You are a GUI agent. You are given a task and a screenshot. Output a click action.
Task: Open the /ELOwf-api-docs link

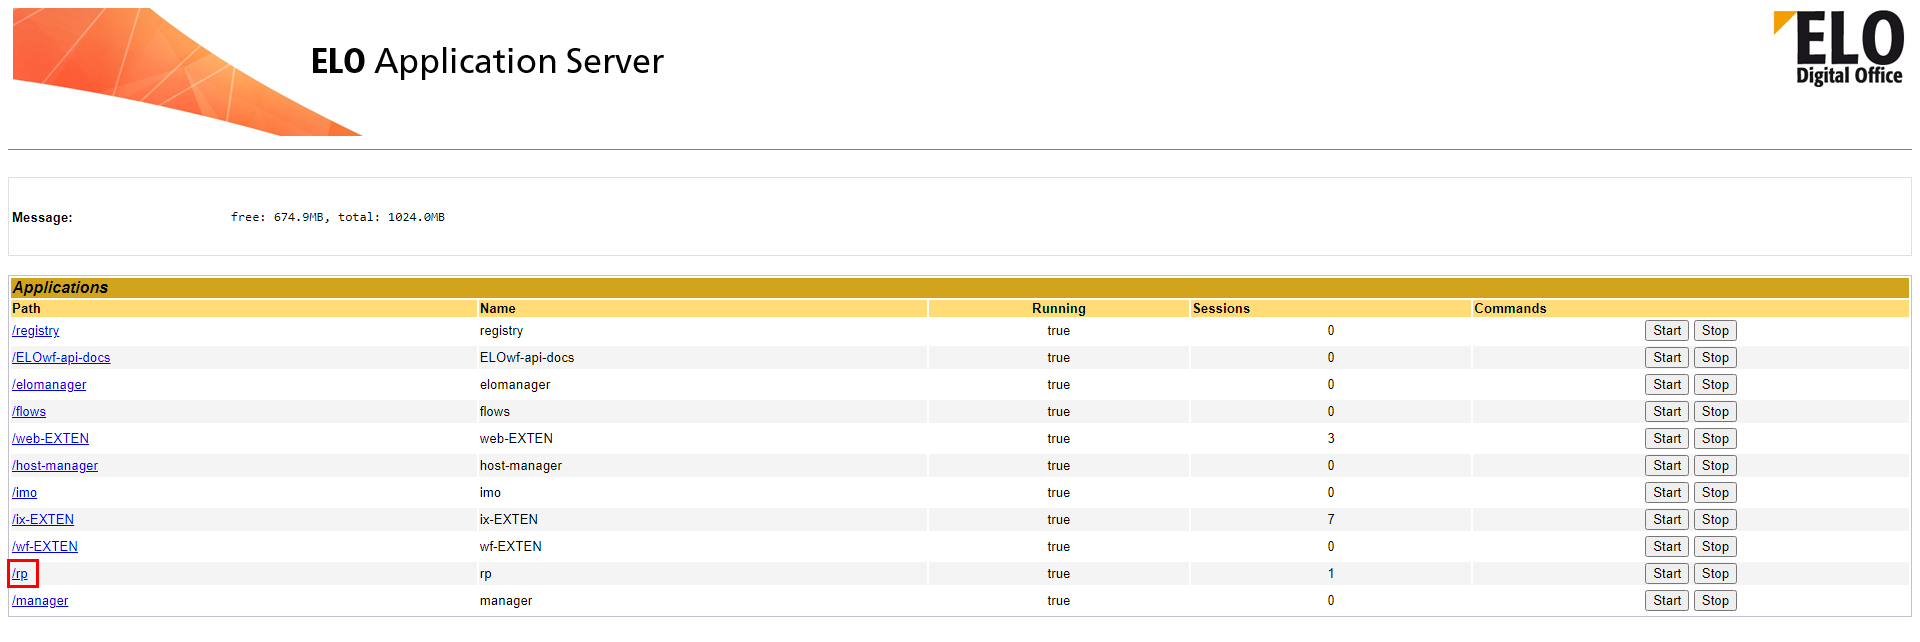61,358
